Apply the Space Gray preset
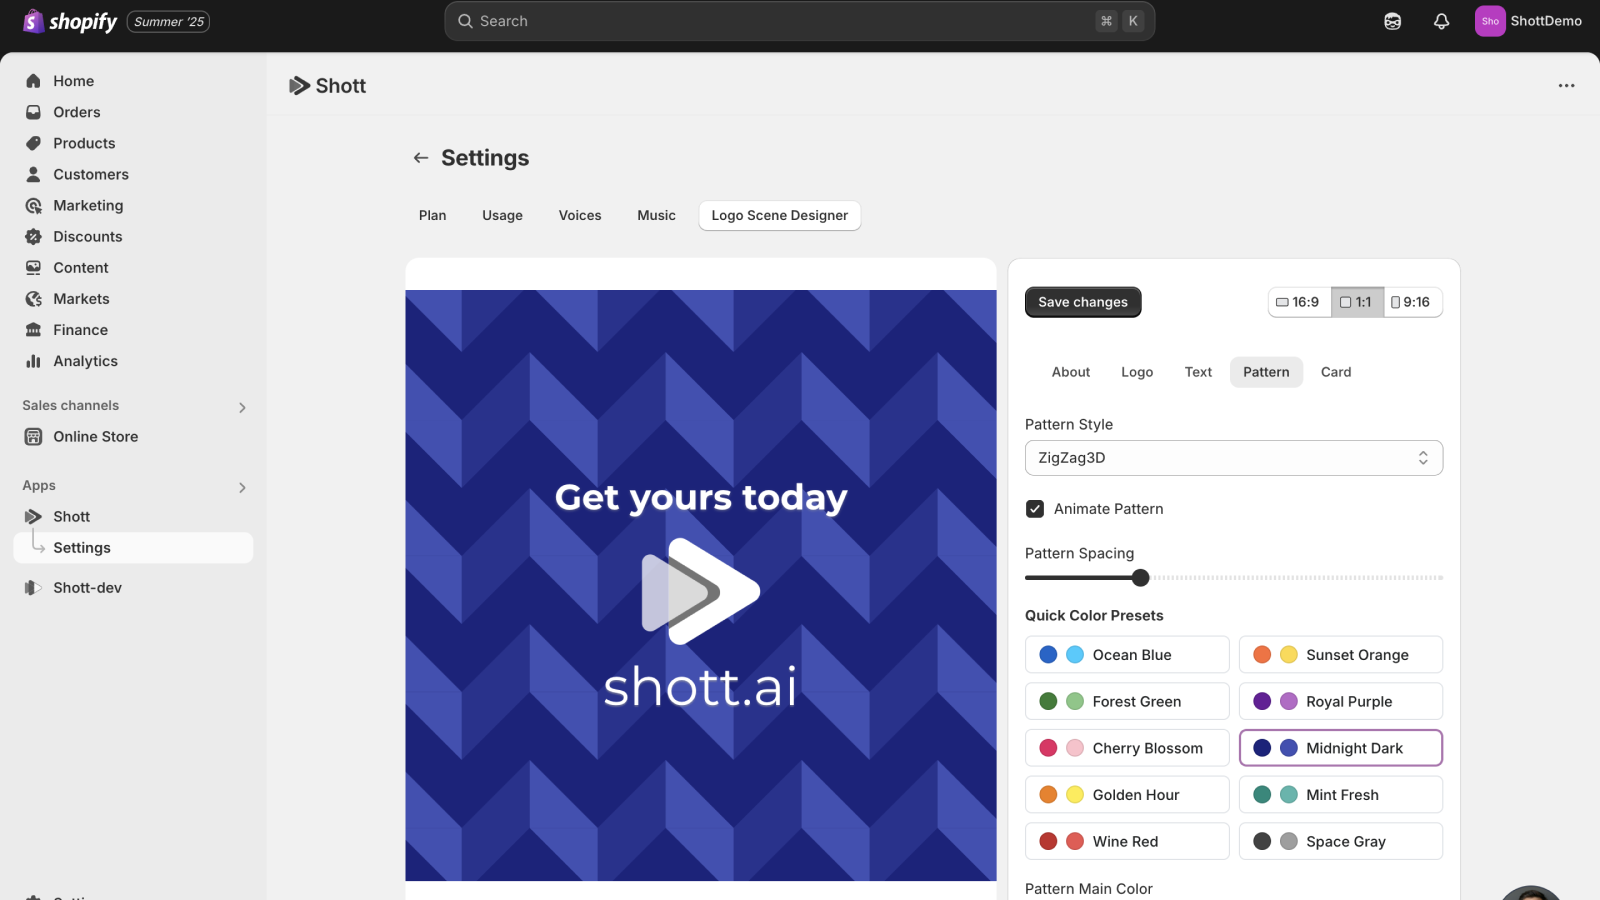 [1341, 841]
